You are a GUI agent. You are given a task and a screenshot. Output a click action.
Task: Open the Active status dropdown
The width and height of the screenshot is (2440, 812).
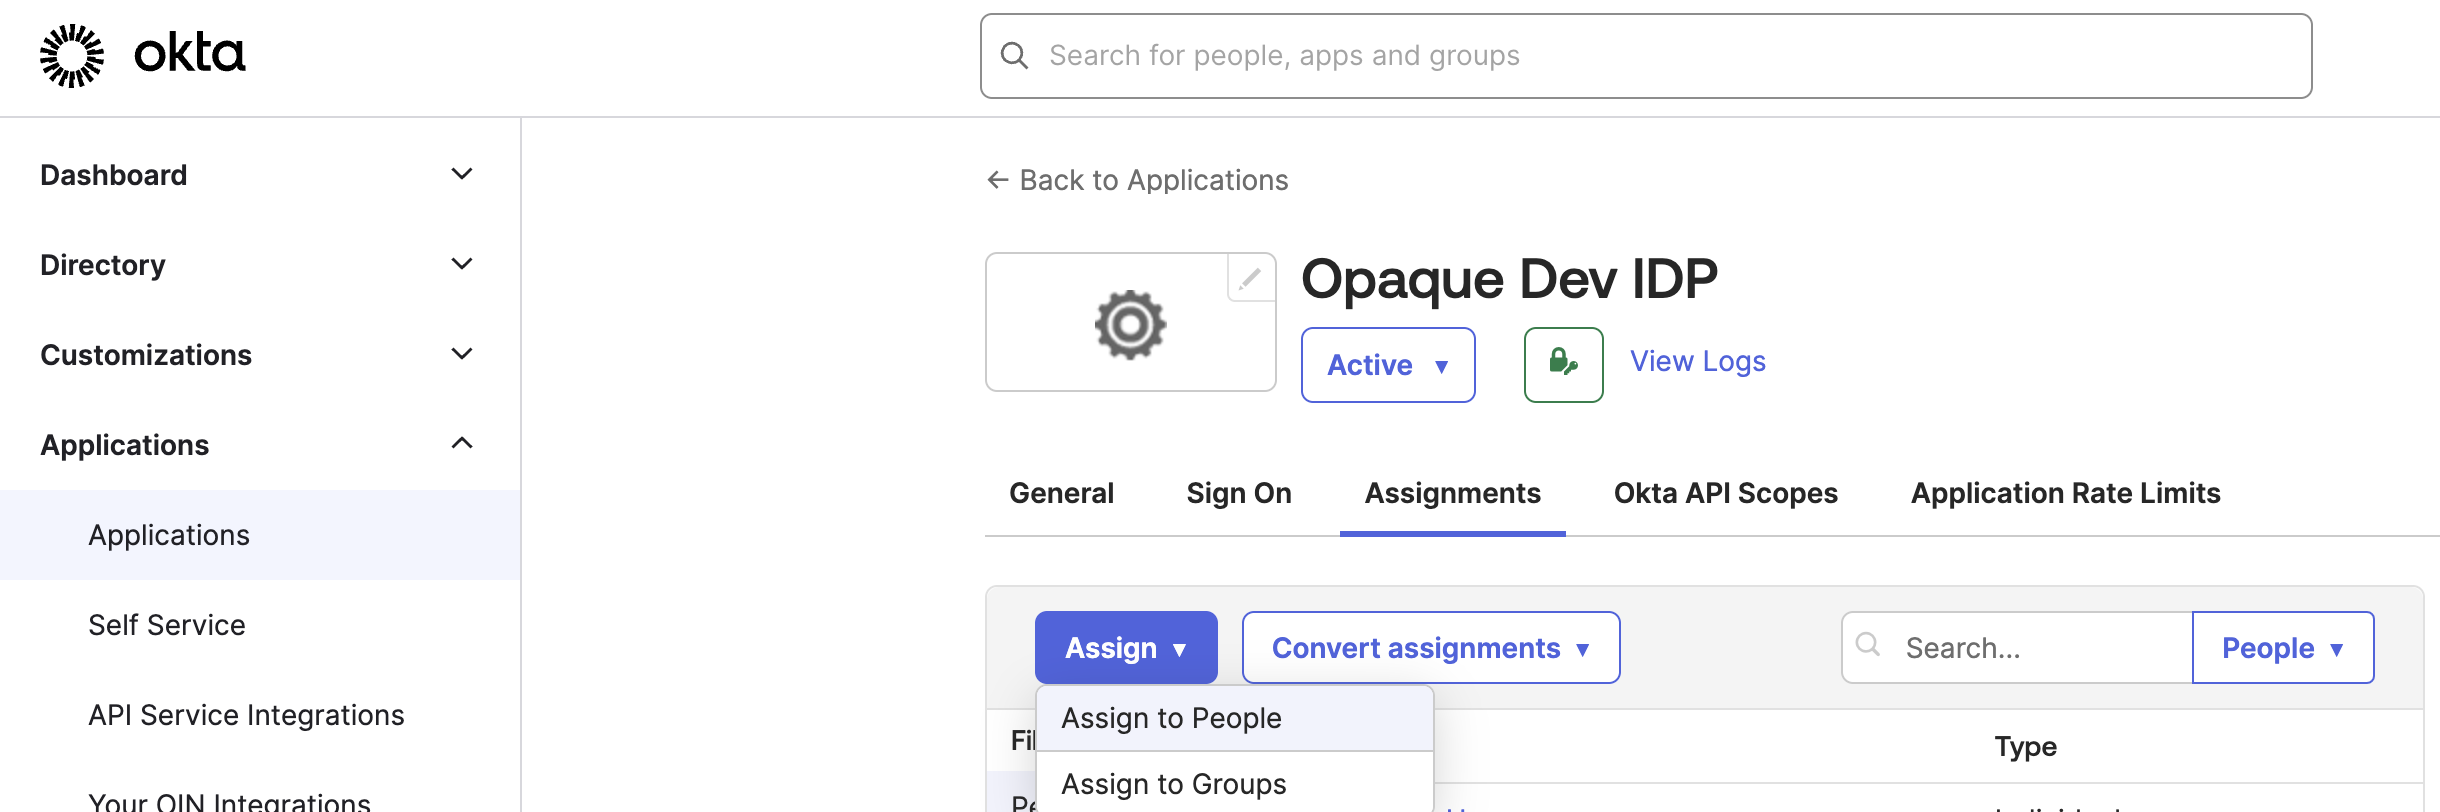(x=1387, y=365)
